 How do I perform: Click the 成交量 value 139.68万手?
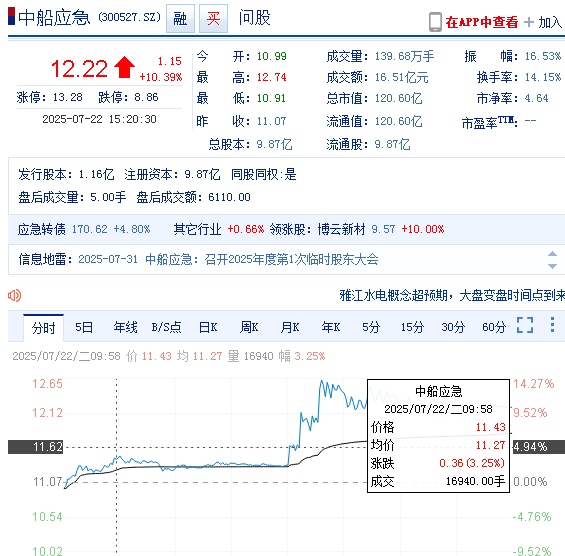pyautogui.click(x=404, y=56)
